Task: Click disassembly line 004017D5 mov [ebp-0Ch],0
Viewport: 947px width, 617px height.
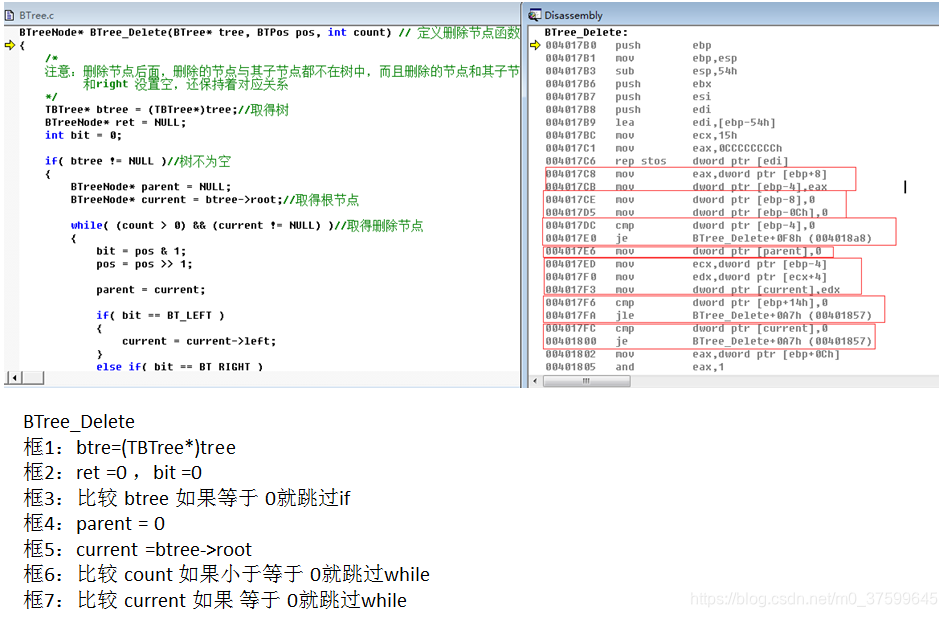Action: (686, 213)
